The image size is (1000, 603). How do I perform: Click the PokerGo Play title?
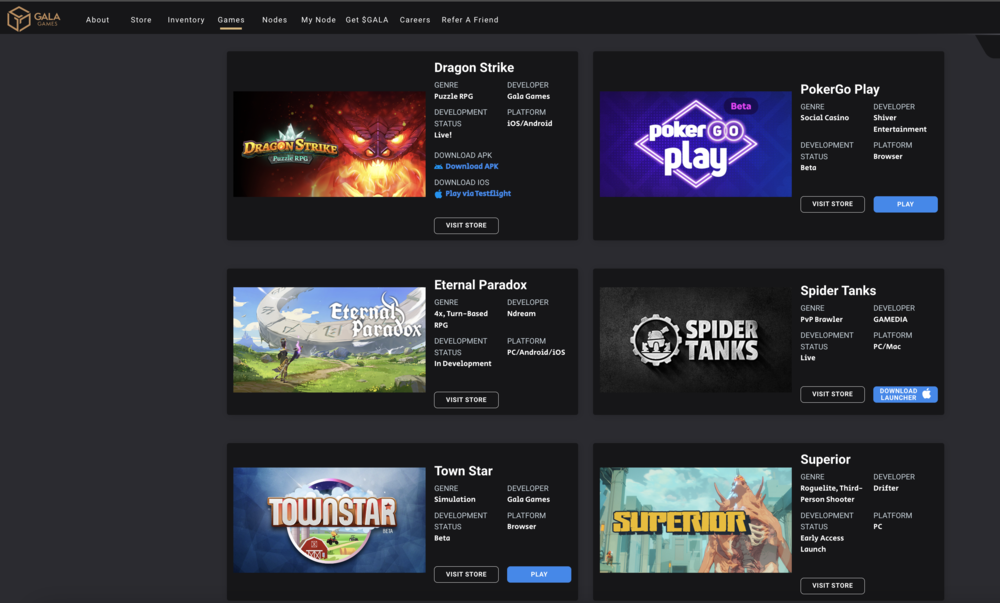tap(840, 89)
